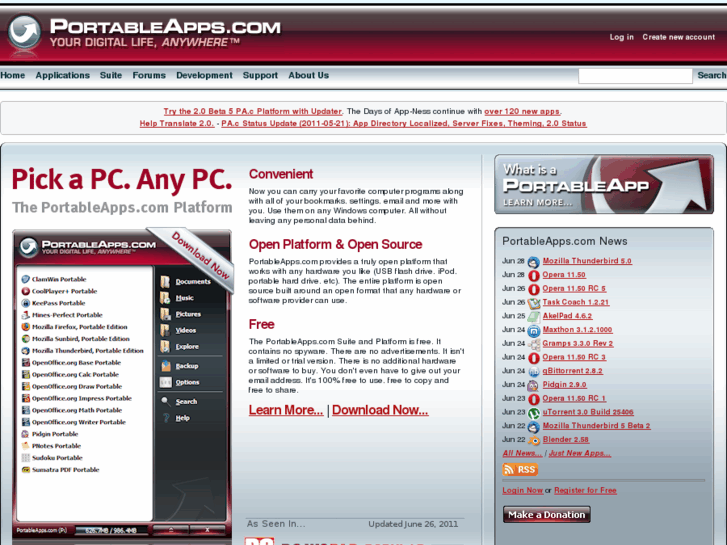Open the over 120 new apps link
Viewport: 727px width, 545px height.
pyautogui.click(x=522, y=111)
